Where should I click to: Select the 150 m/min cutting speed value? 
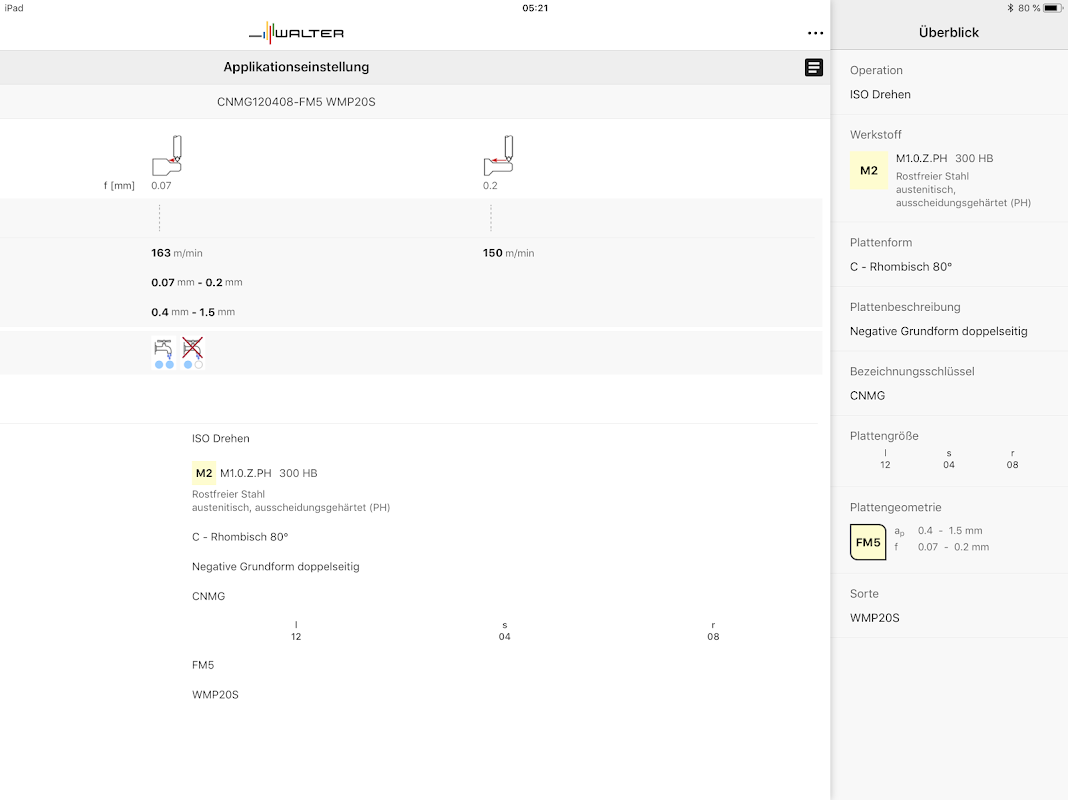509,253
